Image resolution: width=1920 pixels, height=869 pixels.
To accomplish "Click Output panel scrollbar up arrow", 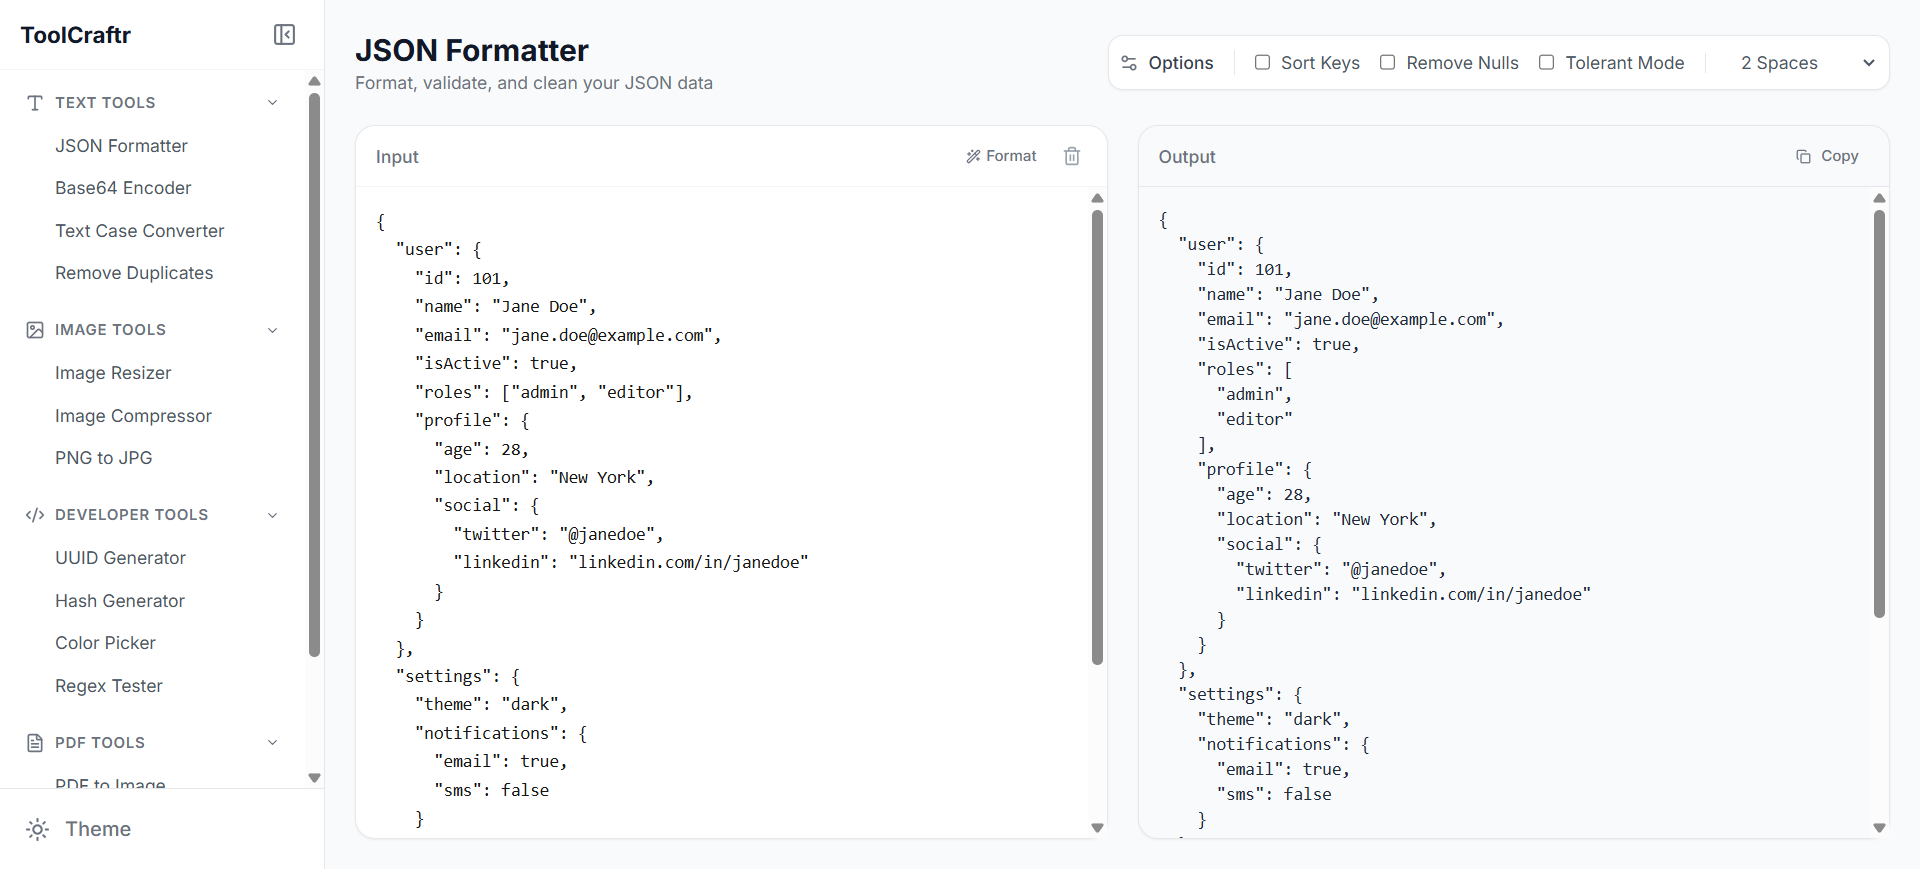I will [1879, 198].
